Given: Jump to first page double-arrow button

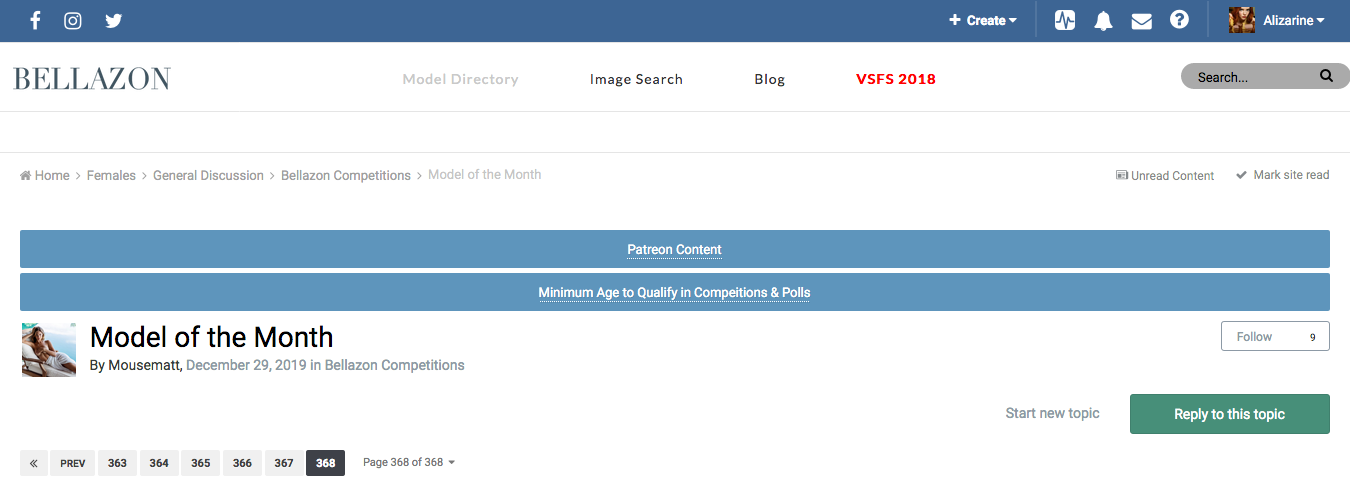Looking at the screenshot, I should click(x=34, y=463).
